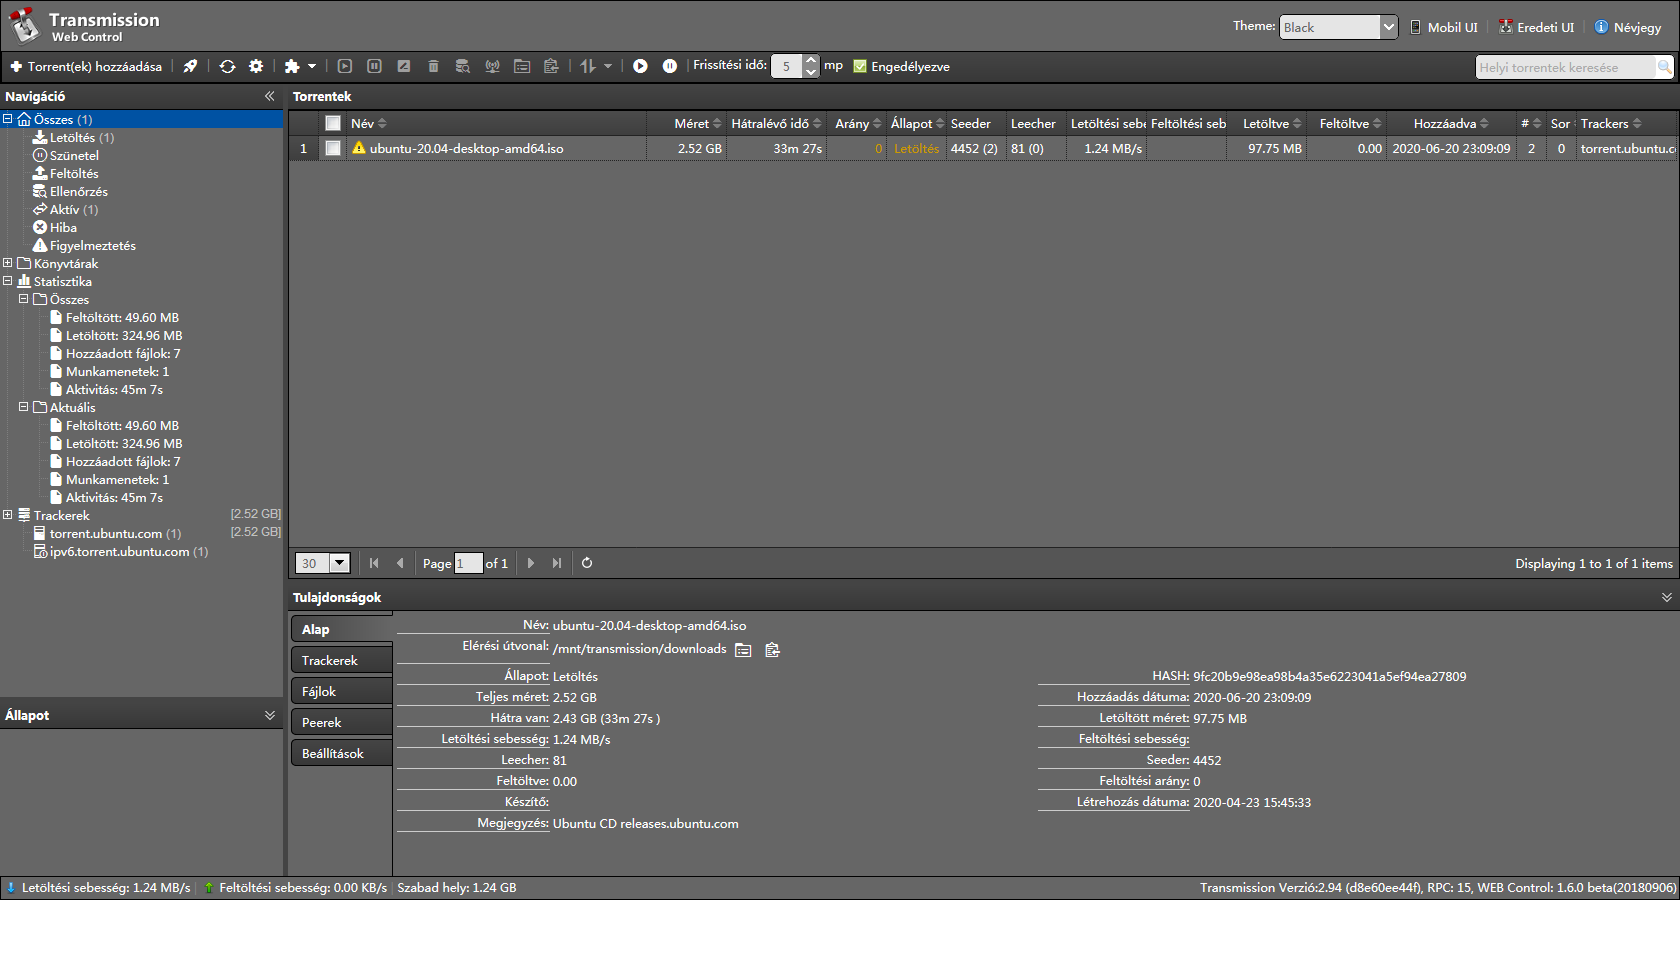Open Eredeti UI link
1680x959 pixels.
pos(1536,27)
